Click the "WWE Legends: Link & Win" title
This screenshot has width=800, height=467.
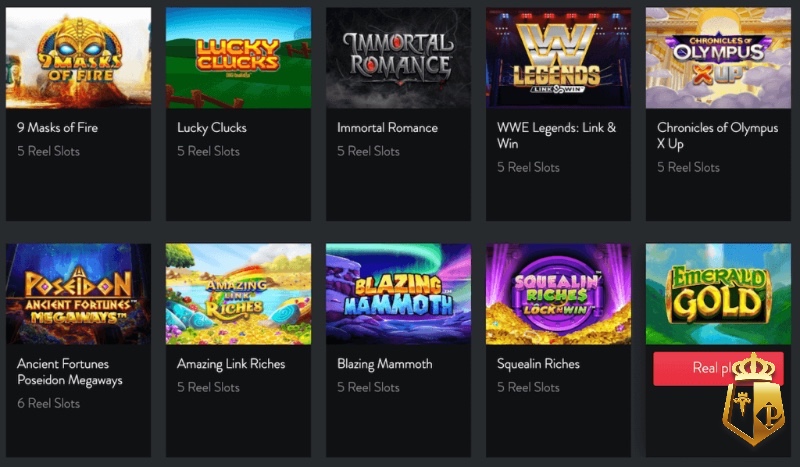[x=557, y=136]
